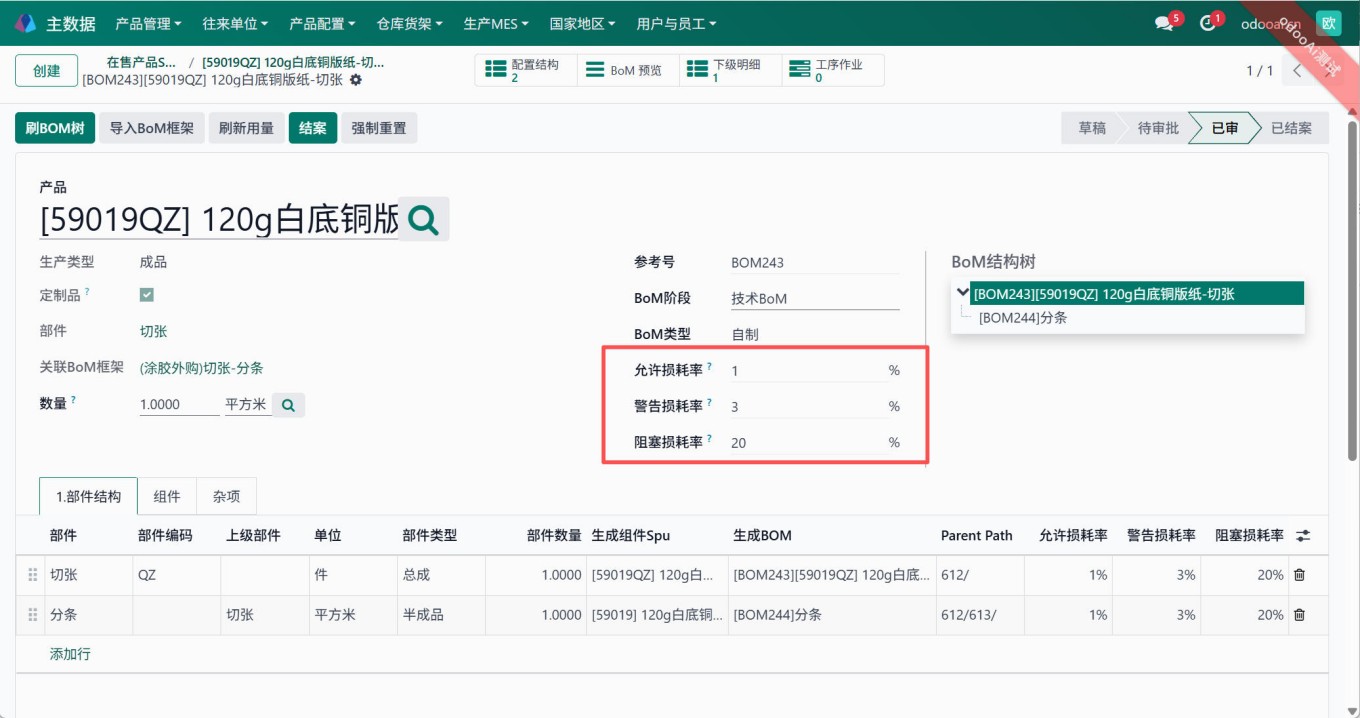Image resolution: width=1360 pixels, height=718 pixels.
Task: Click 添加行 link in the table
Action: click(70, 654)
